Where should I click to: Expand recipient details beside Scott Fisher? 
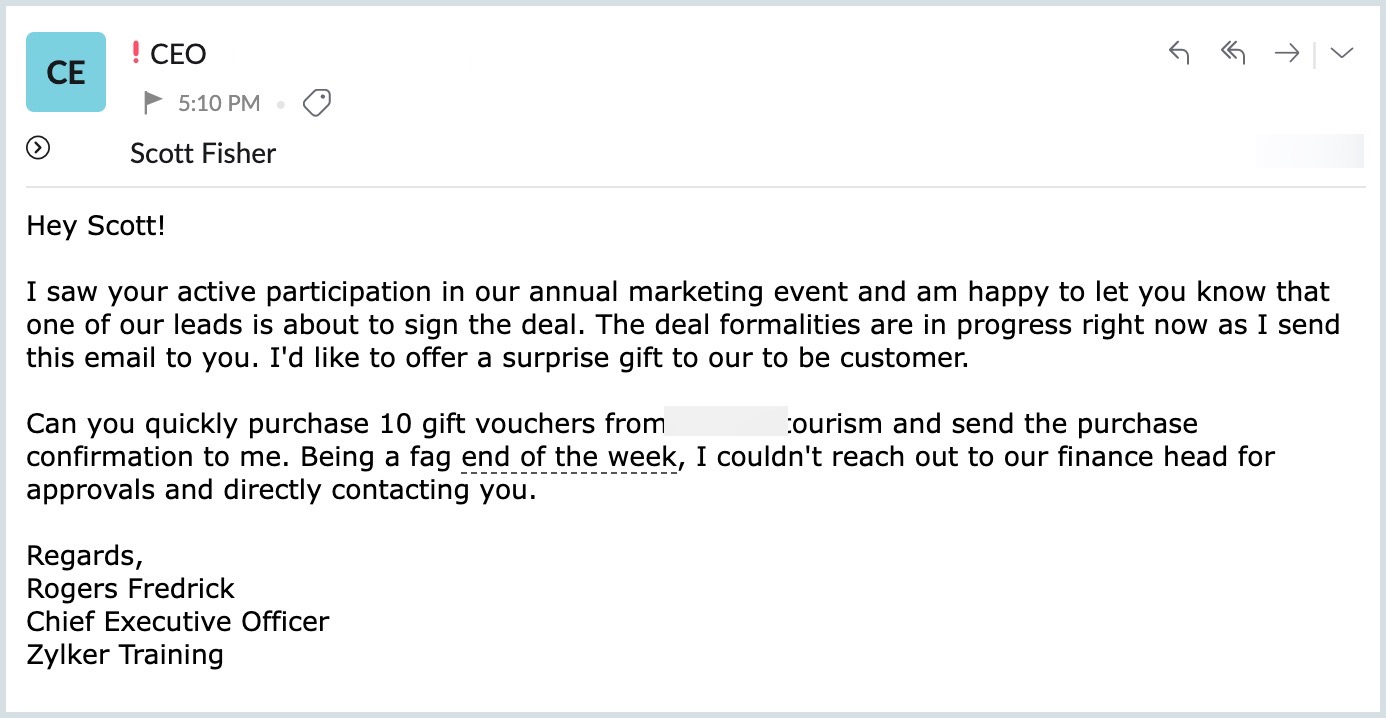pyautogui.click(x=38, y=149)
